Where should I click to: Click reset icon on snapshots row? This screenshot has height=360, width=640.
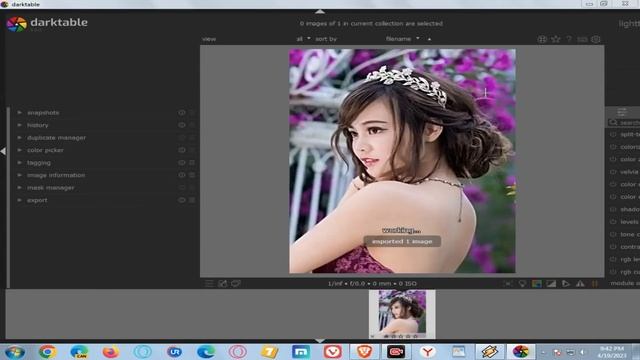click(x=182, y=113)
